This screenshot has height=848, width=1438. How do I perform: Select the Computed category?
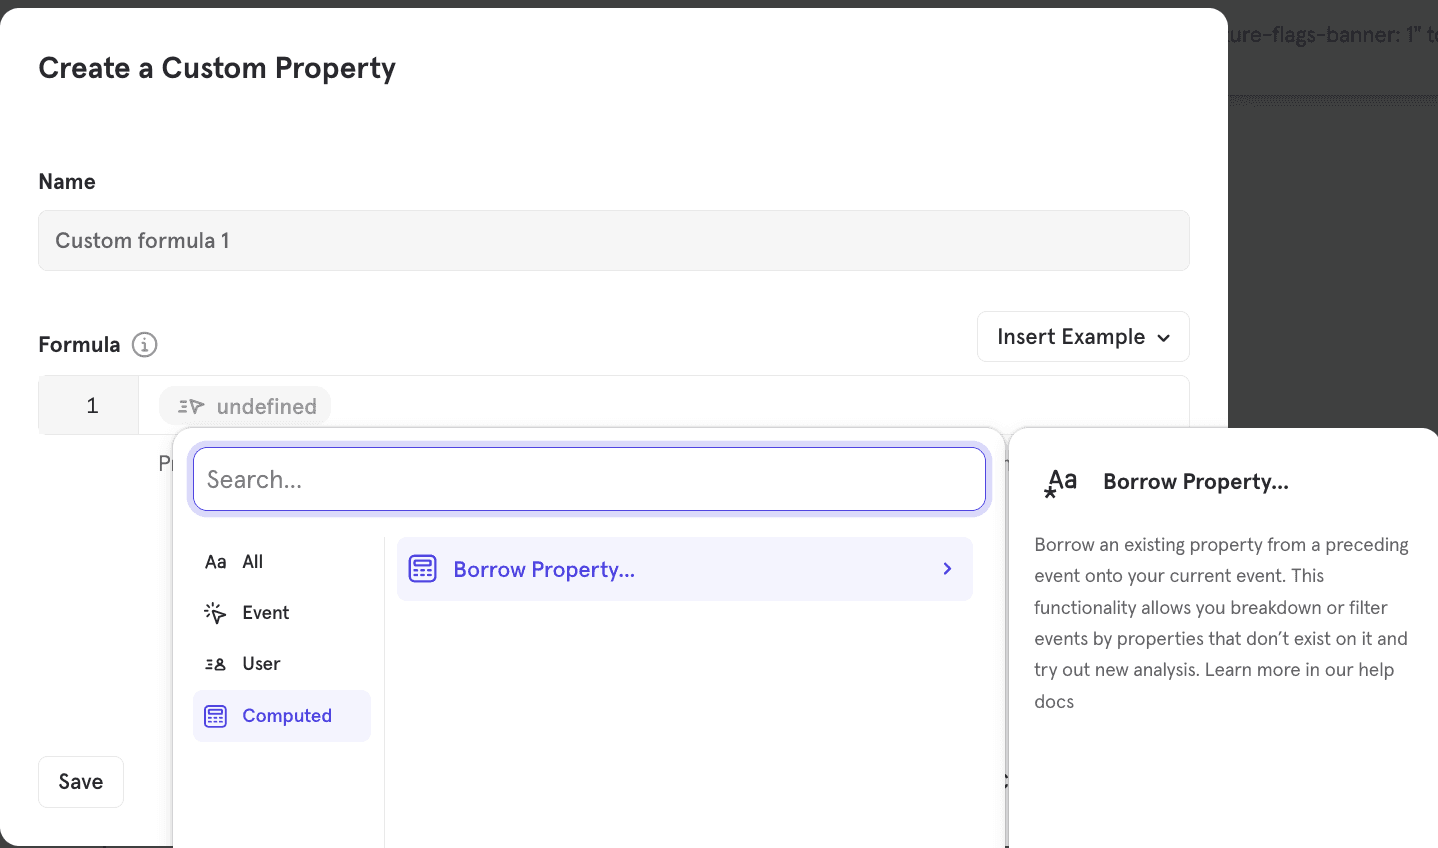tap(286, 716)
